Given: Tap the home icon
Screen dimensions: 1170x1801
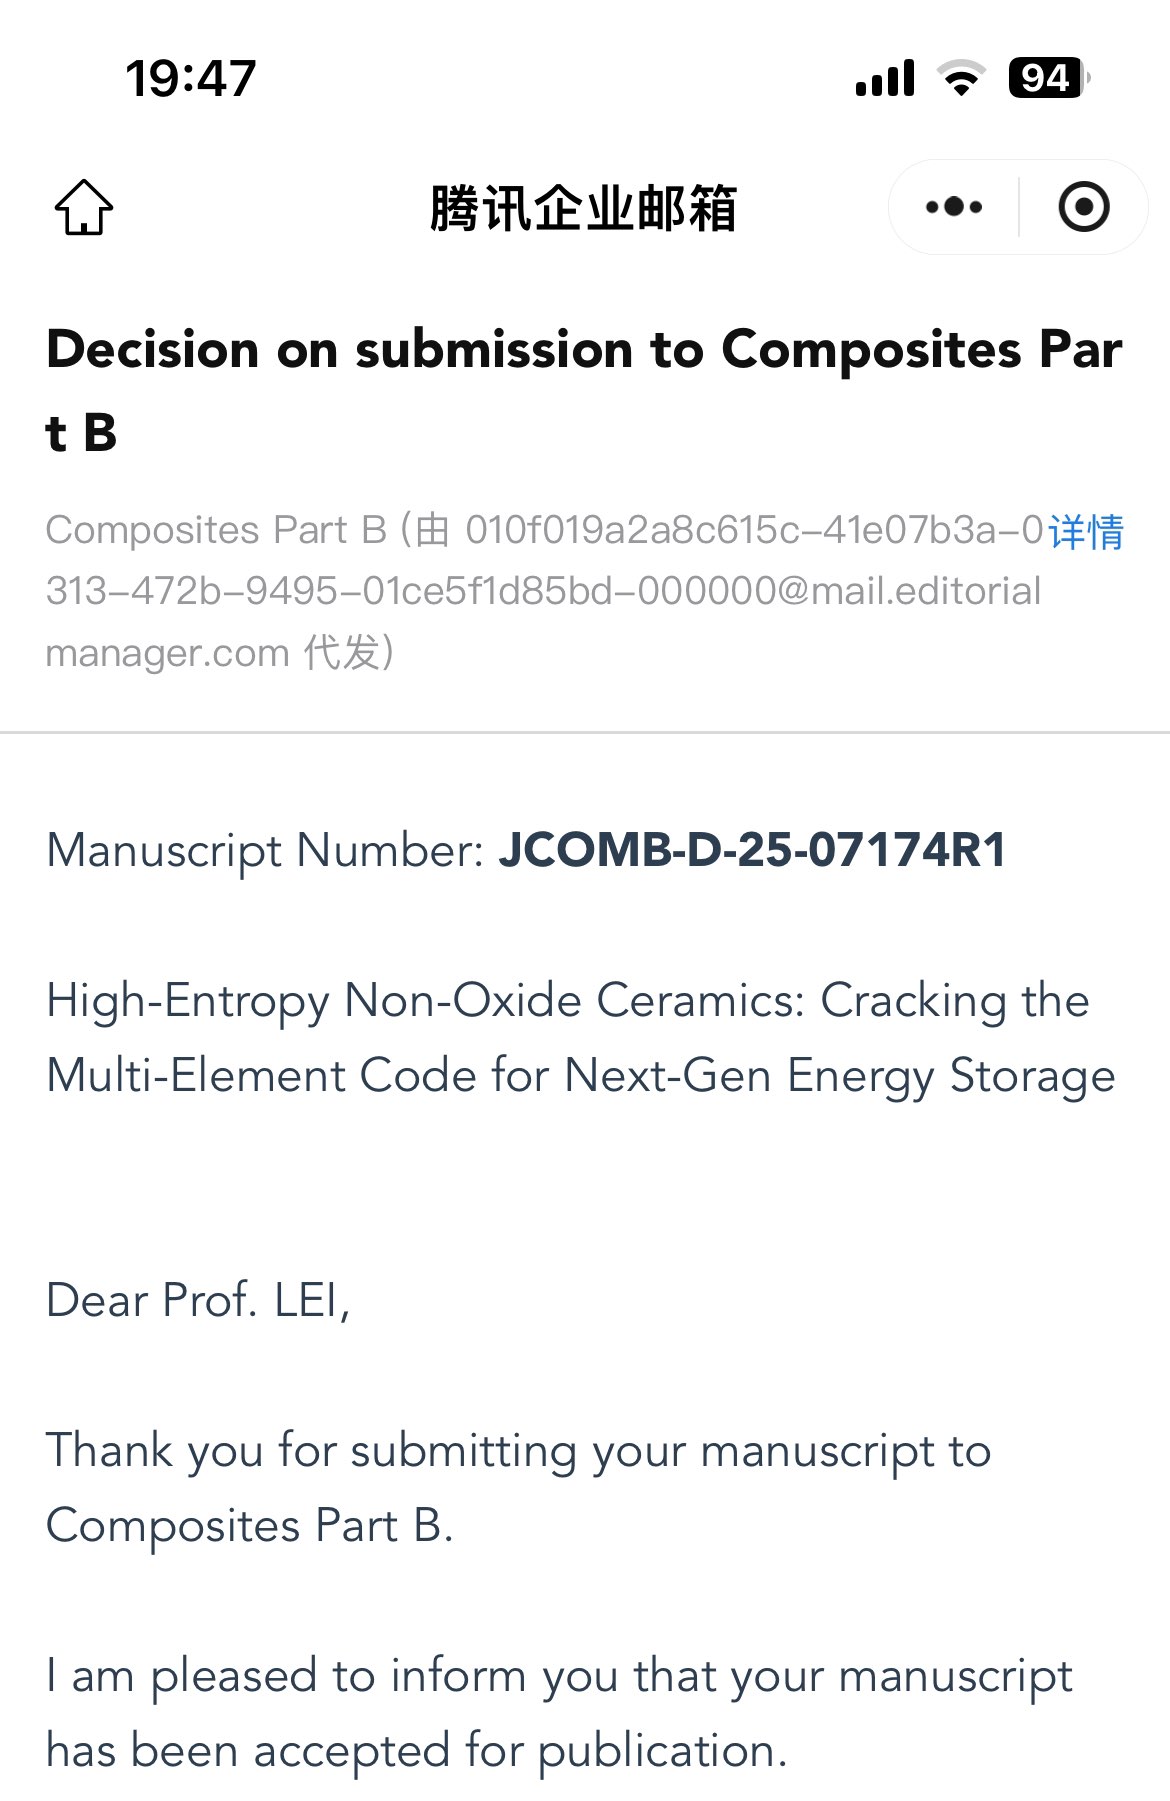Looking at the screenshot, I should click(84, 208).
